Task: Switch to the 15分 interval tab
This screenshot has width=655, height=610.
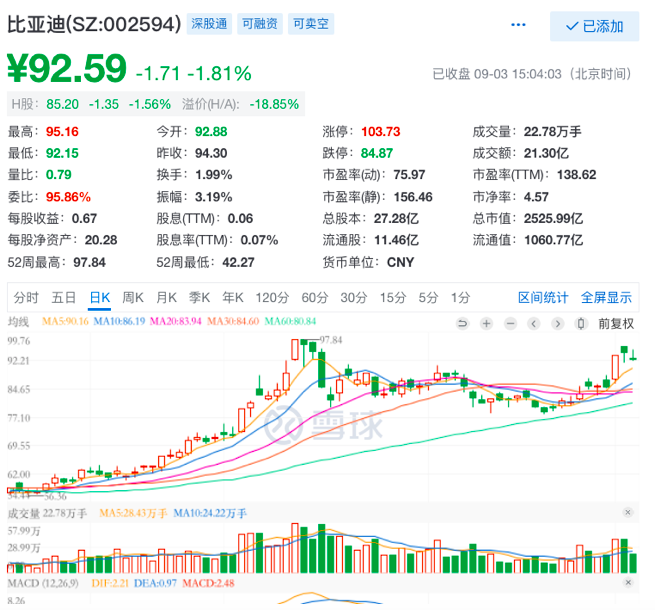Action: (393, 298)
